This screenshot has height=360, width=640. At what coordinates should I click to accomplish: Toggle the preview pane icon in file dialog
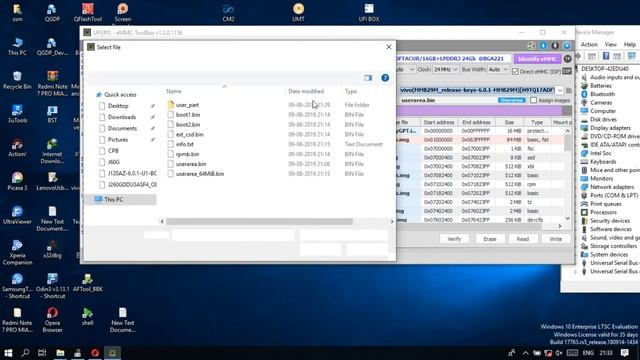click(x=368, y=78)
